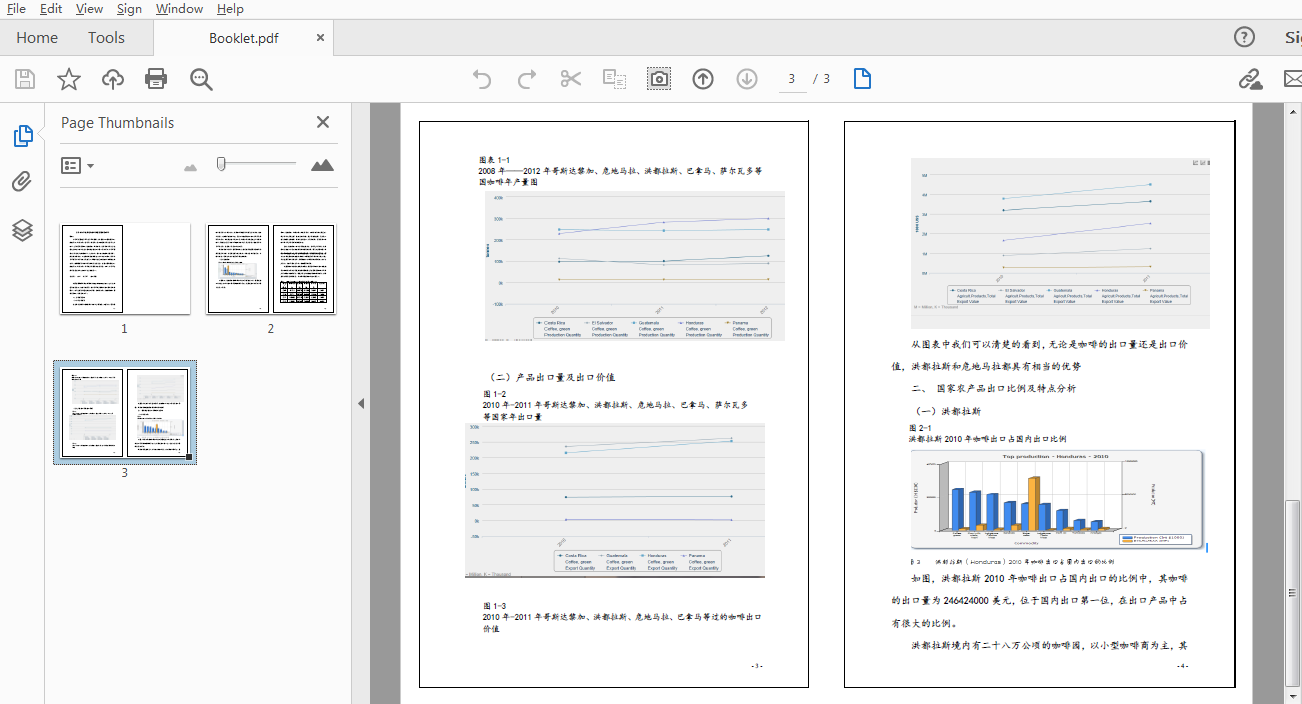This screenshot has width=1302, height=704.
Task: Select the page 1 thumbnail
Action: click(125, 269)
